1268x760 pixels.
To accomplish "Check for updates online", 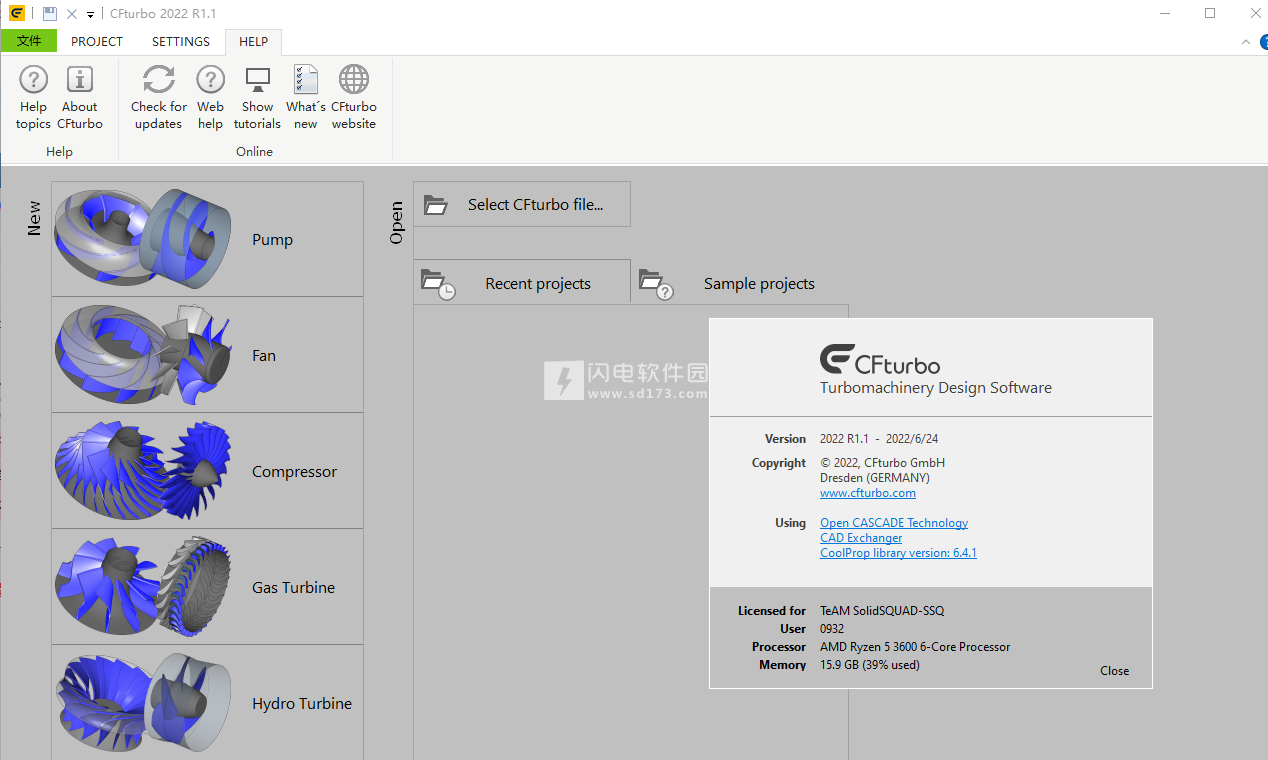I will pos(158,98).
